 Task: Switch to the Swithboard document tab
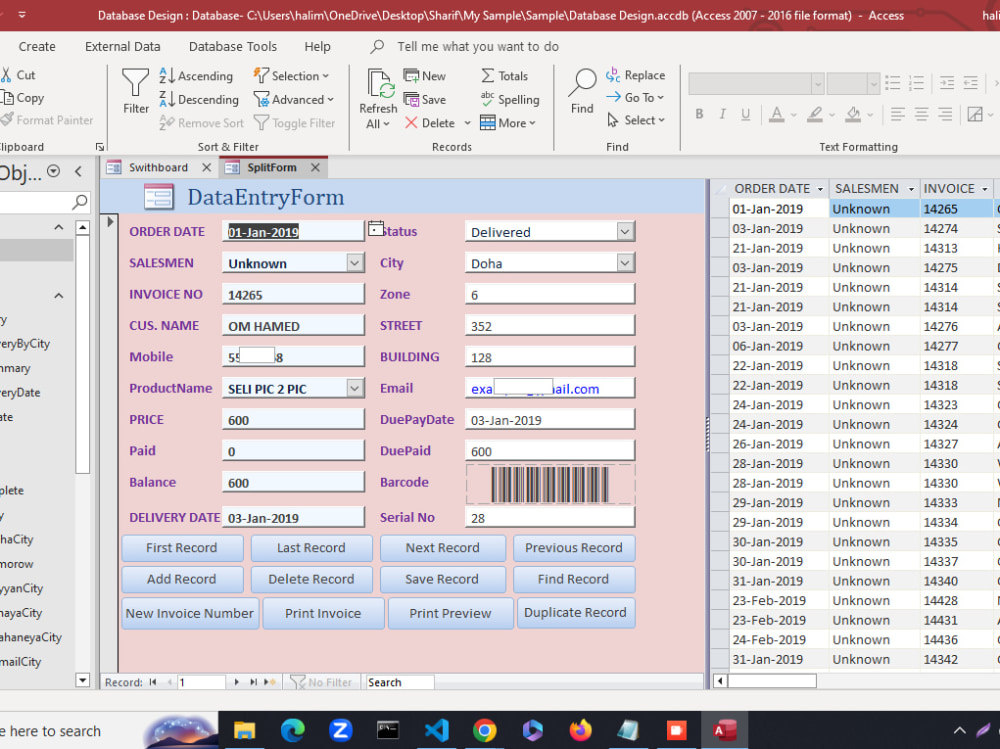(158, 167)
